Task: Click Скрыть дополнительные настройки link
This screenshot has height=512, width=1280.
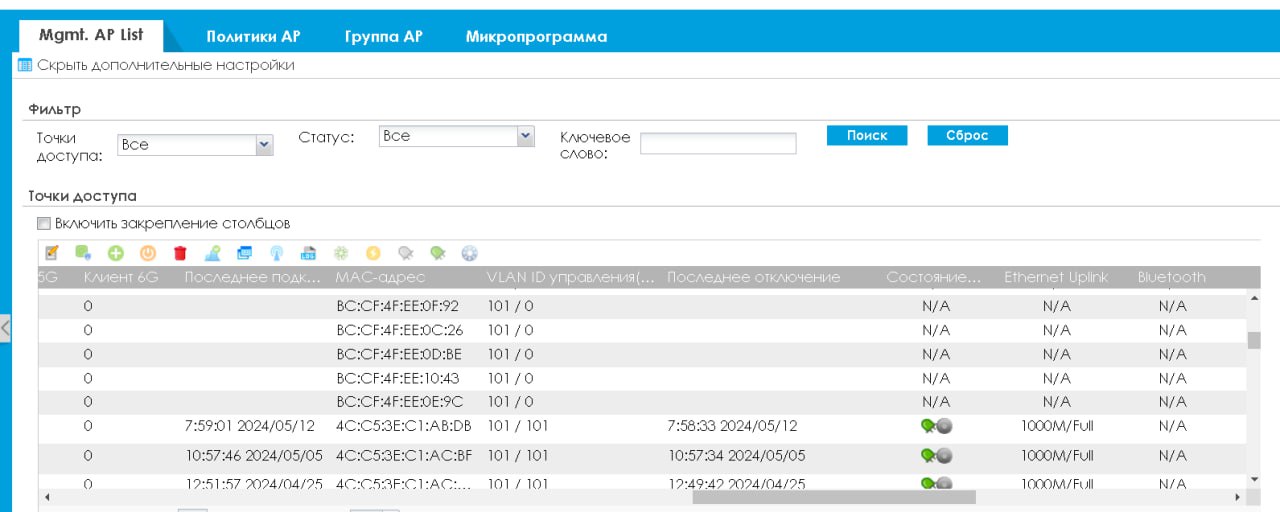Action: tap(166, 65)
